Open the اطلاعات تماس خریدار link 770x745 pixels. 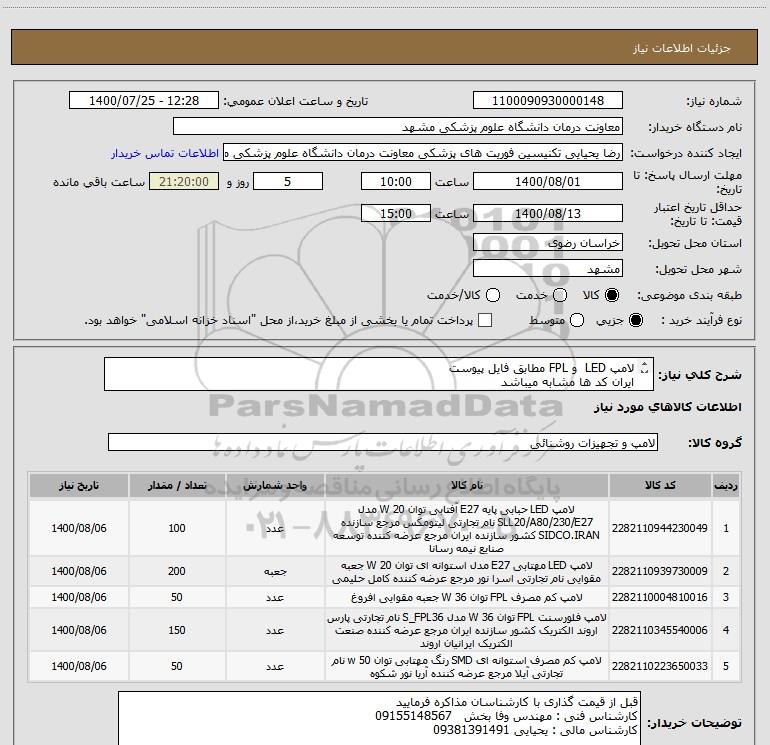(165, 153)
